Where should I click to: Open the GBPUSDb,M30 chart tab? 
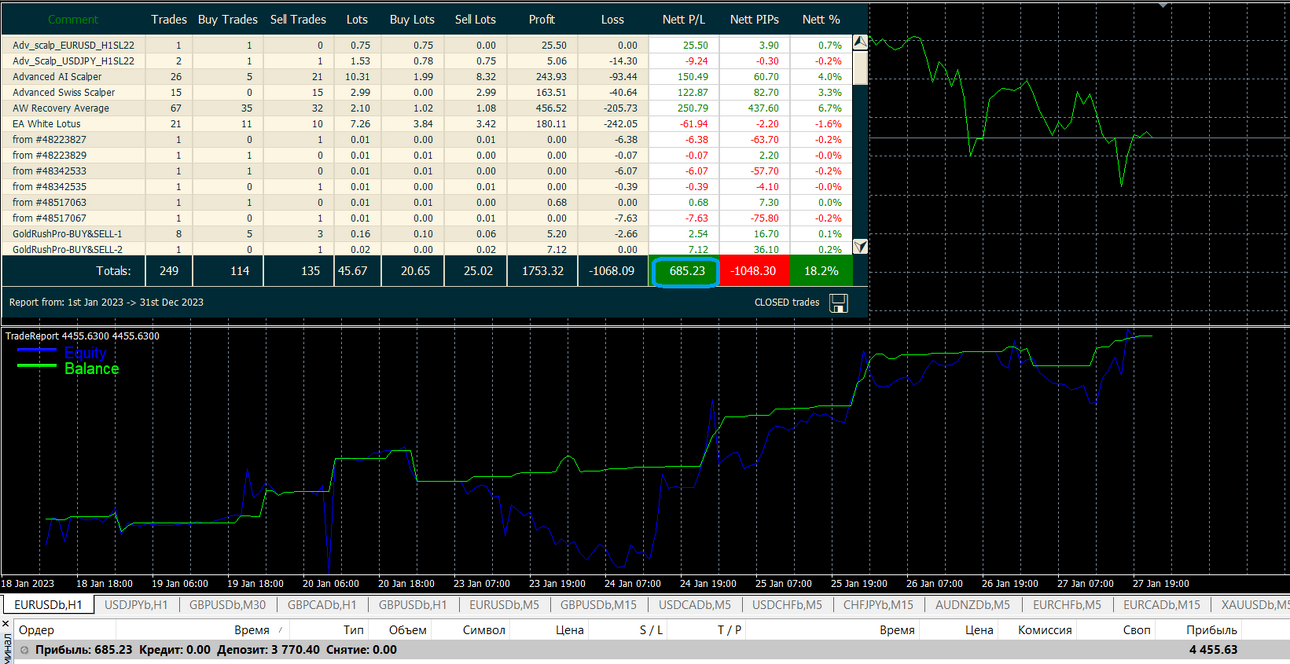point(227,604)
